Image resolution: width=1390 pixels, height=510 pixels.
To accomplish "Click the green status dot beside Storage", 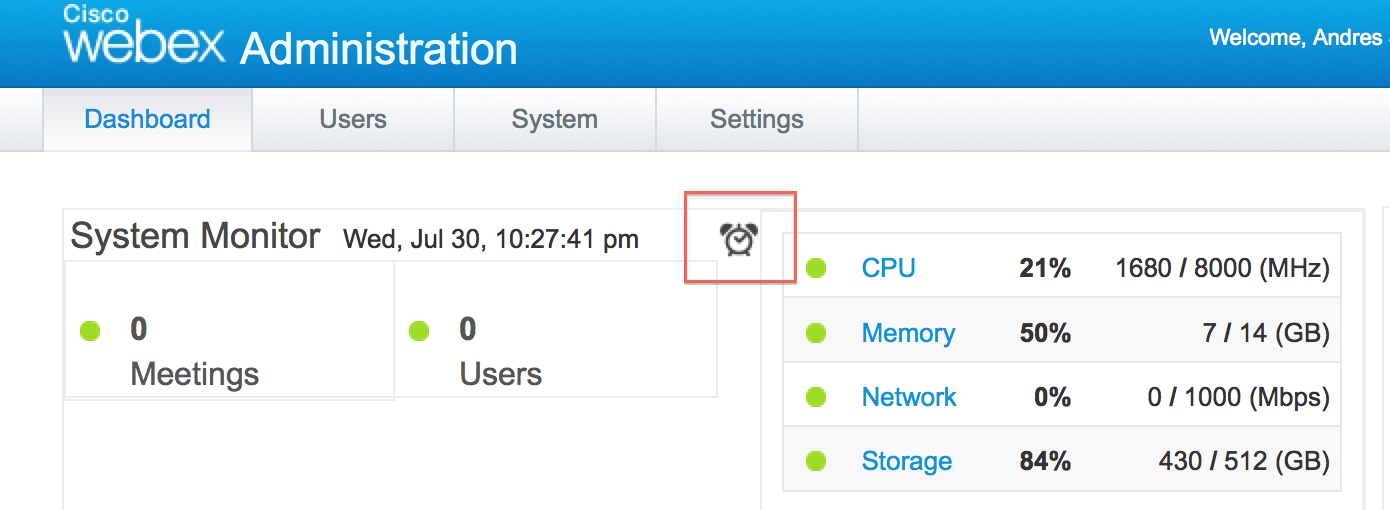I will pos(816,461).
